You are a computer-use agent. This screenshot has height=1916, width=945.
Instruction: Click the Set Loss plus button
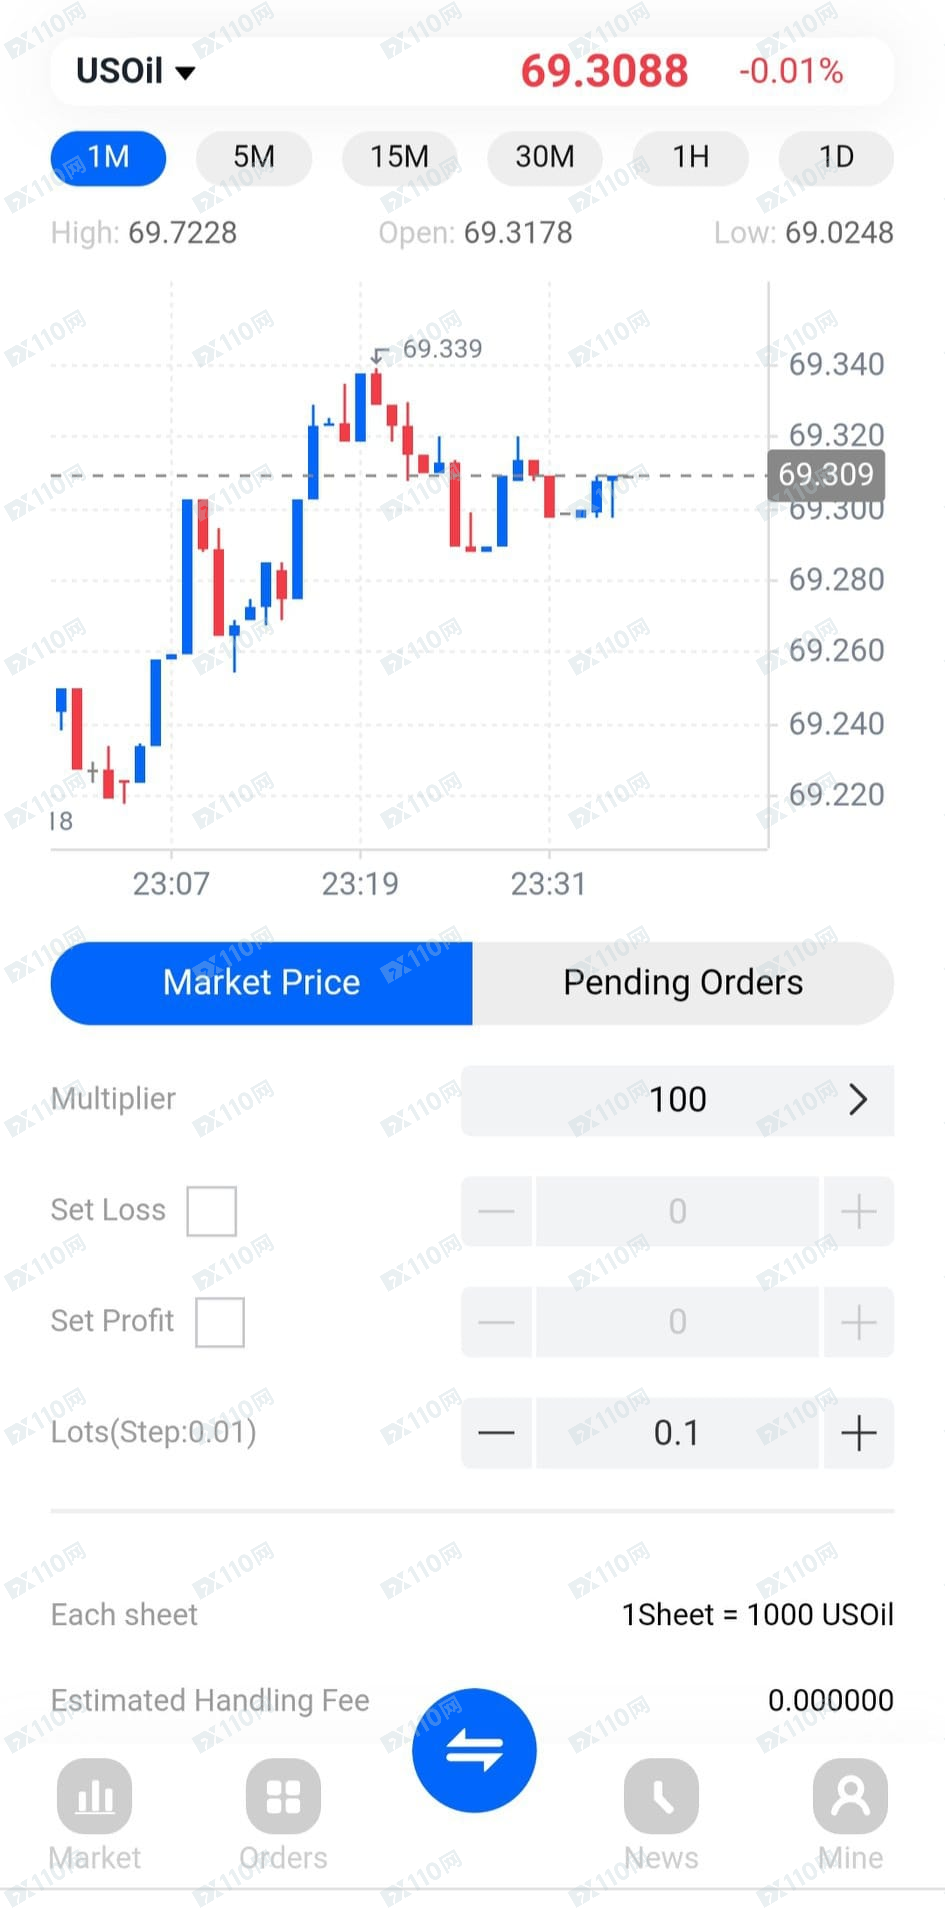[x=858, y=1212]
